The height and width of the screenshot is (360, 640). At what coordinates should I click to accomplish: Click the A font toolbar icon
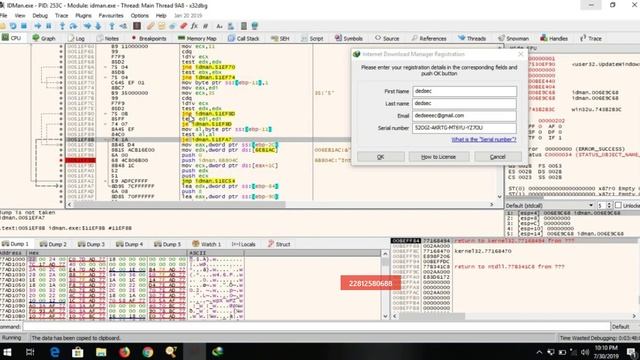tap(219, 26)
